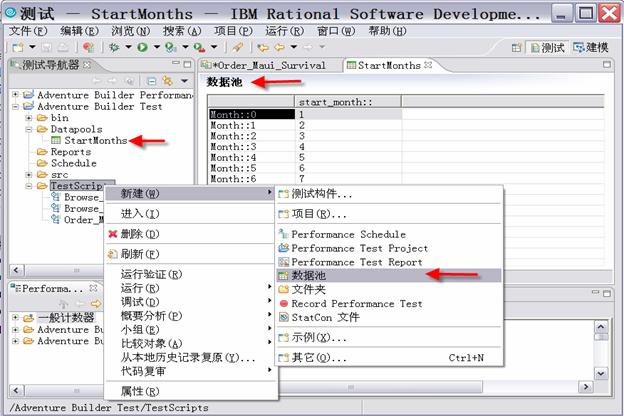Open the 建模 perspective button

click(592, 47)
